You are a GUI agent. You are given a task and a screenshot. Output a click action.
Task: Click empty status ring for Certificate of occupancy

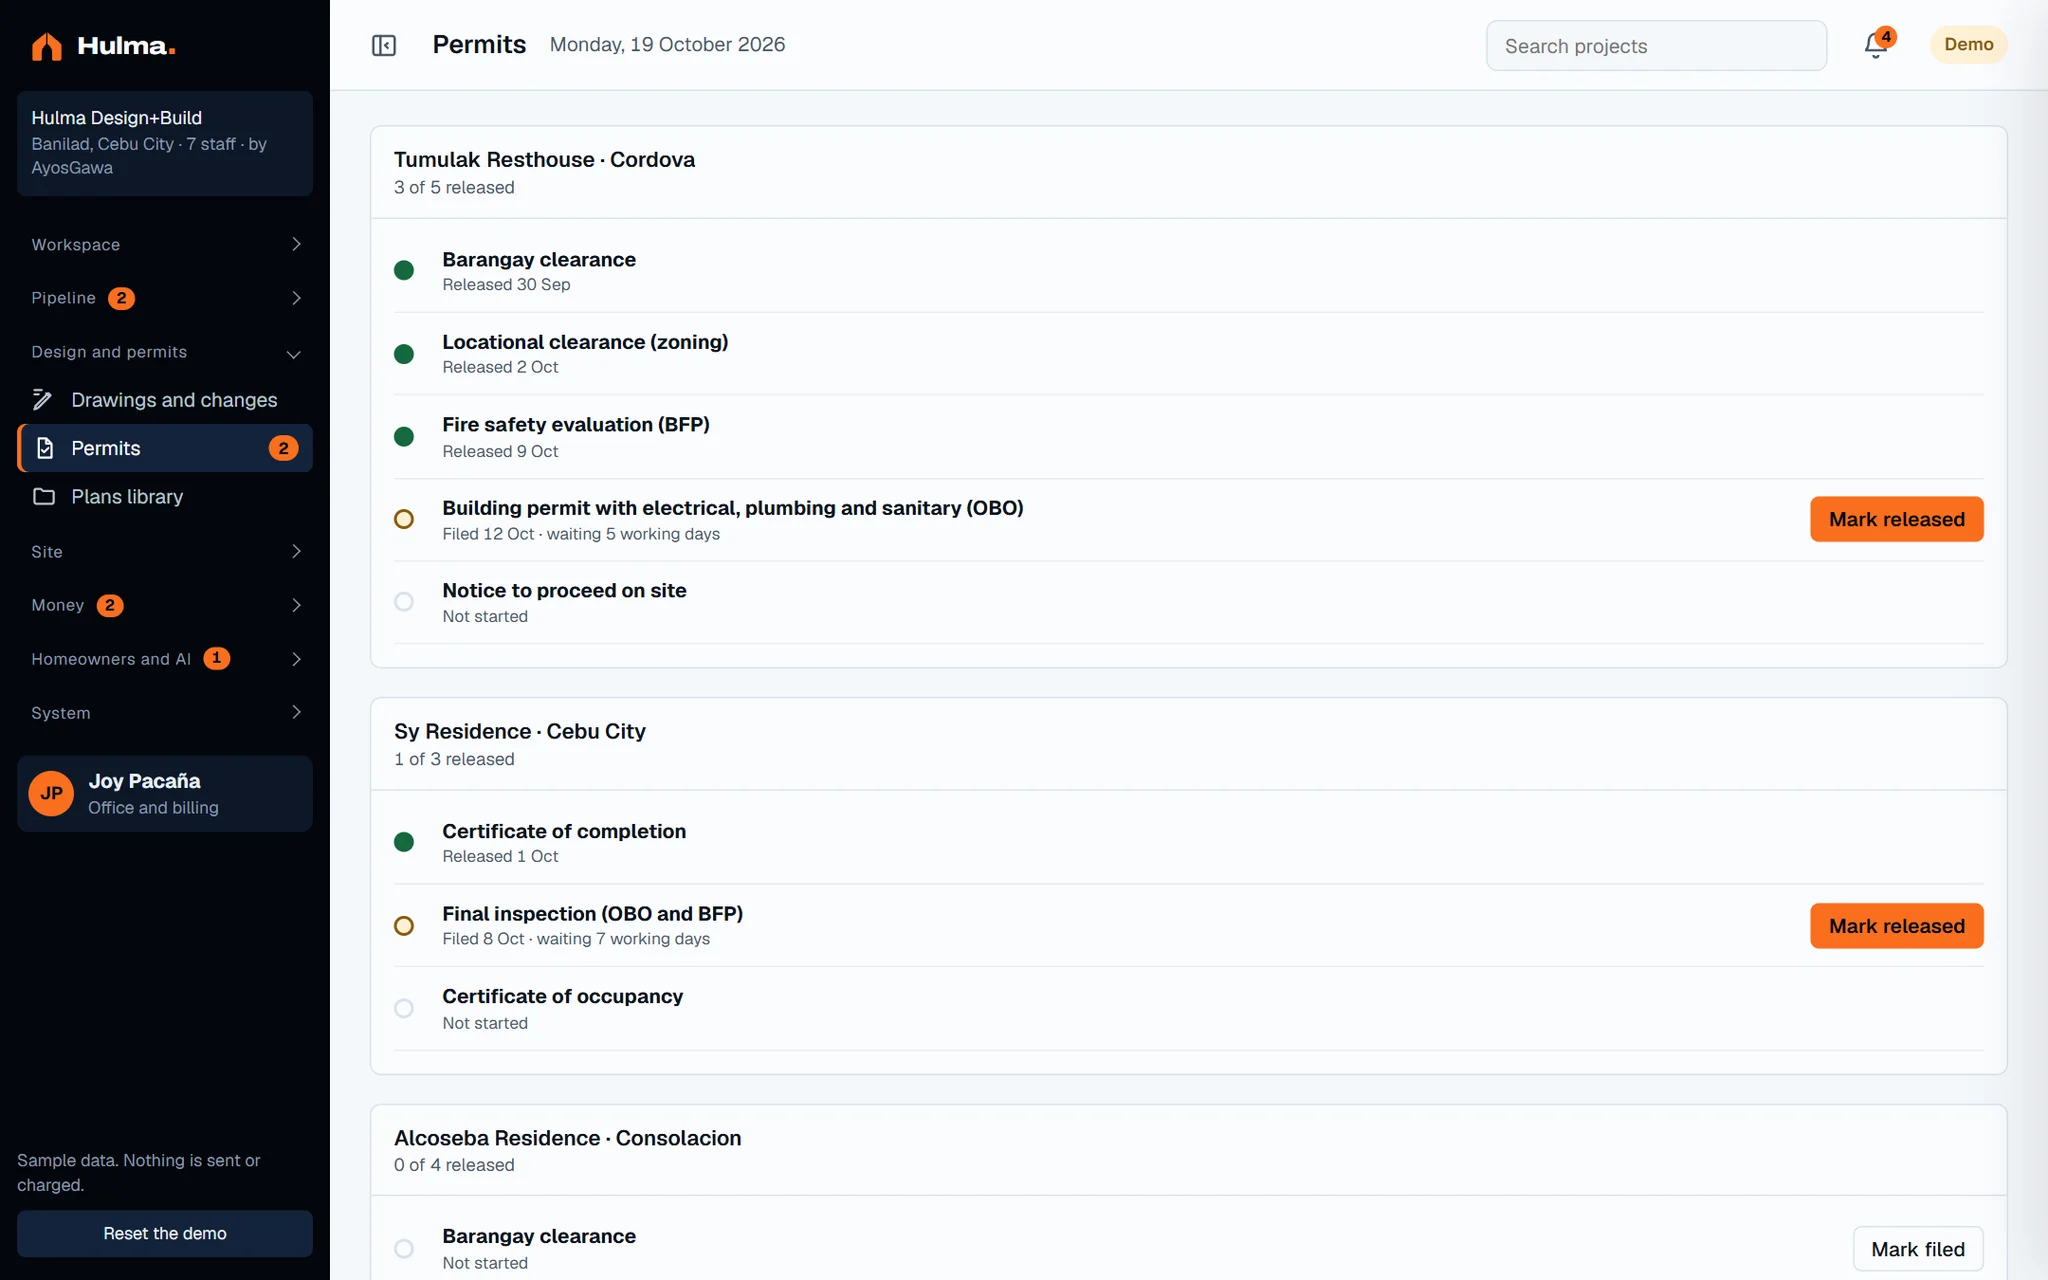tap(404, 1008)
